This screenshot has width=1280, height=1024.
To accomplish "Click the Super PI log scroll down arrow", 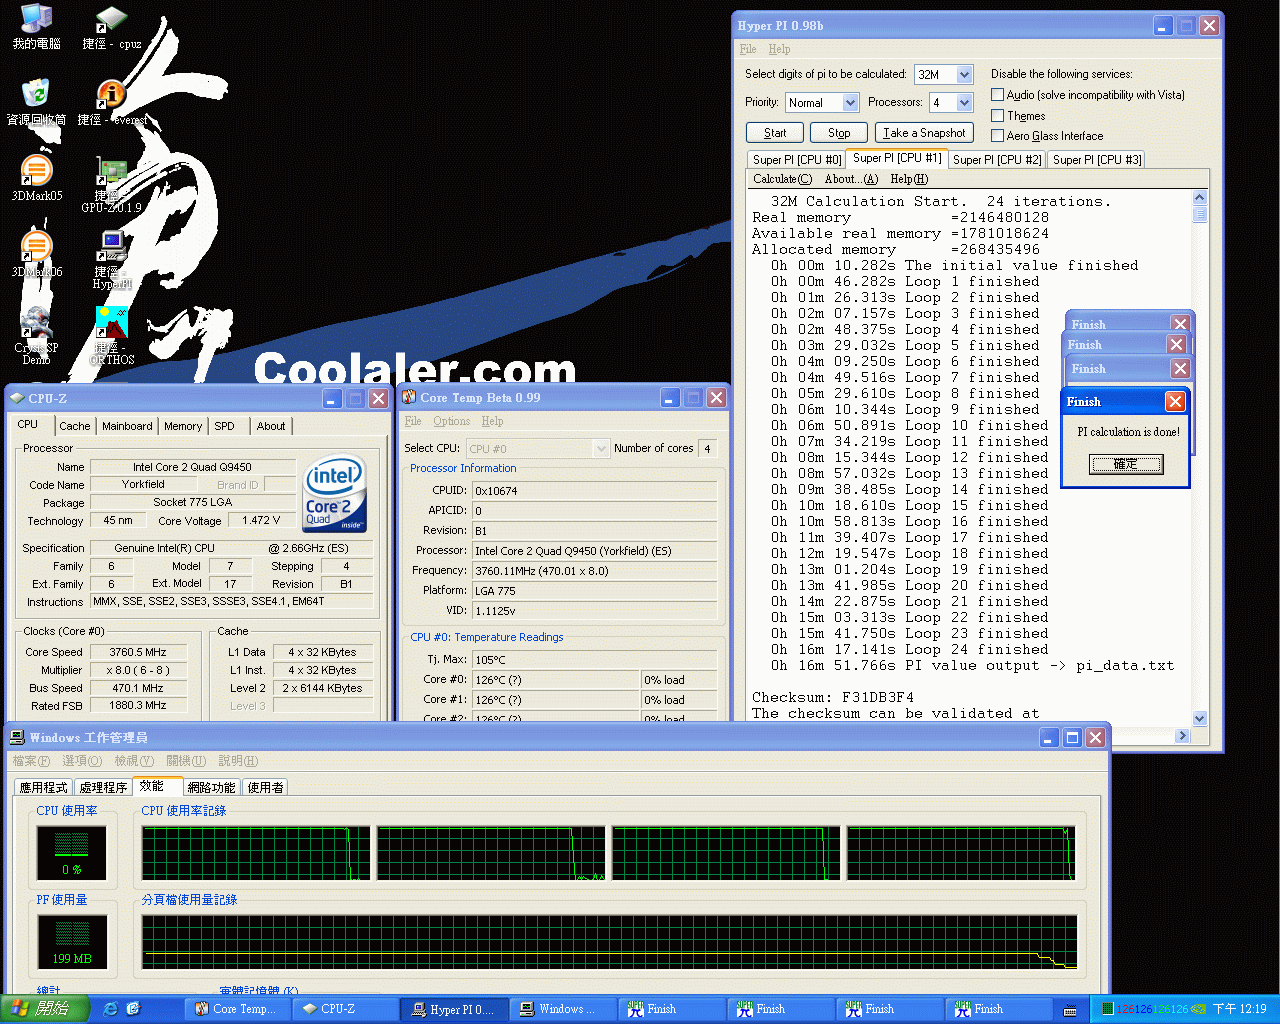I will click(1199, 718).
